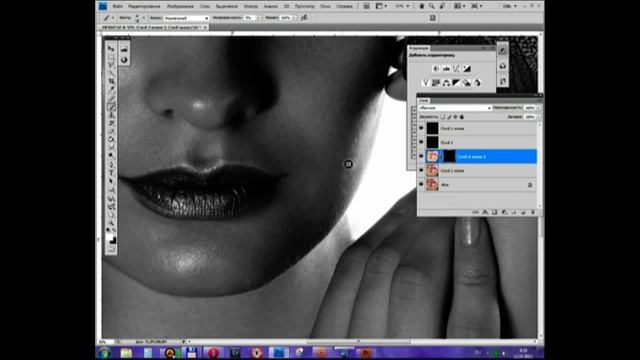Select the Healing Brush tool

[x=111, y=98]
